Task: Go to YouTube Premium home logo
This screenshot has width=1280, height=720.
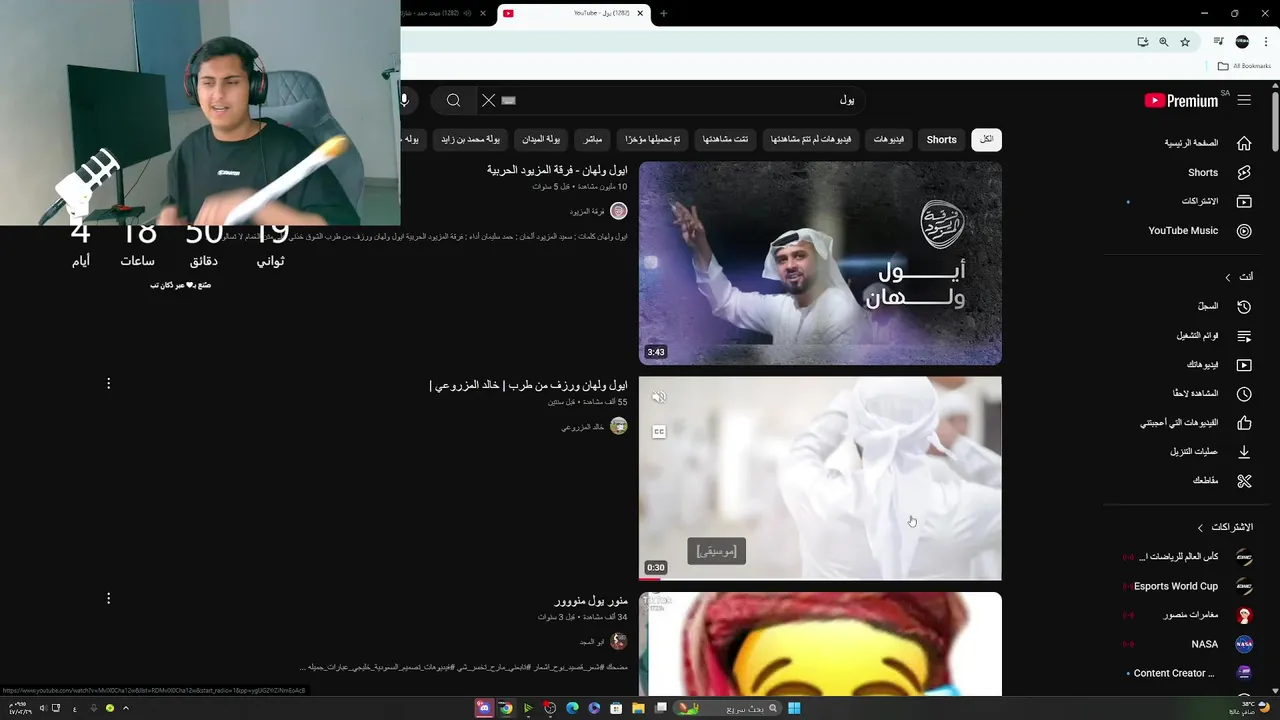Action: tap(1181, 100)
